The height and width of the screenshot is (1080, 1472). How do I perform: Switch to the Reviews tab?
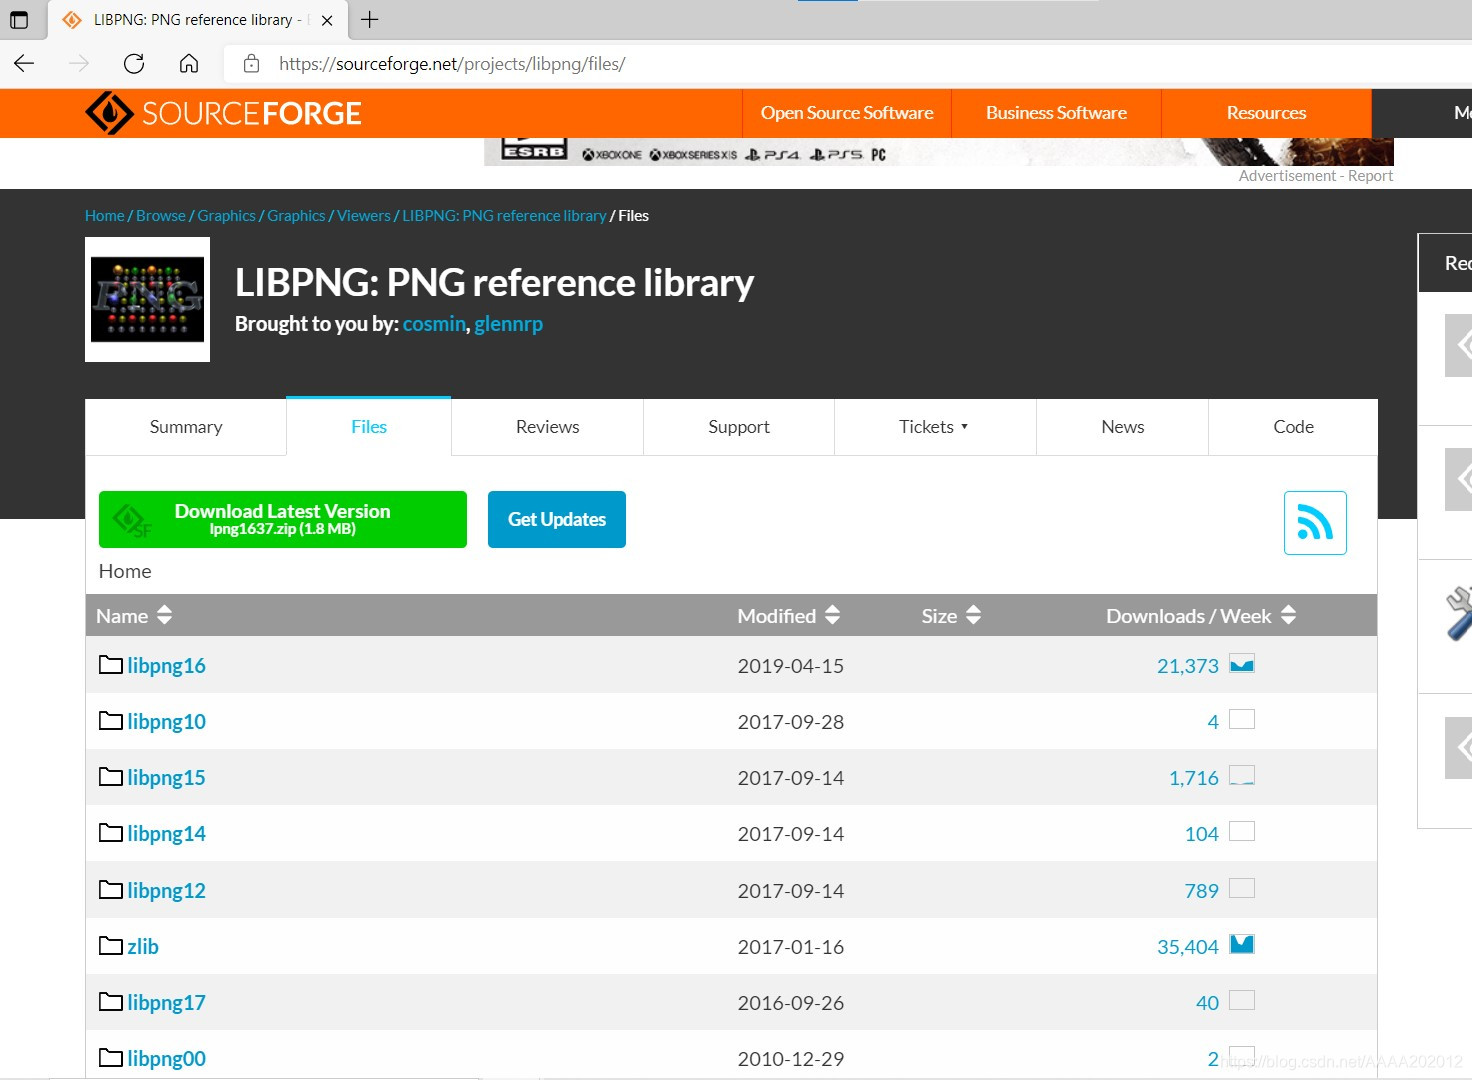click(x=547, y=427)
